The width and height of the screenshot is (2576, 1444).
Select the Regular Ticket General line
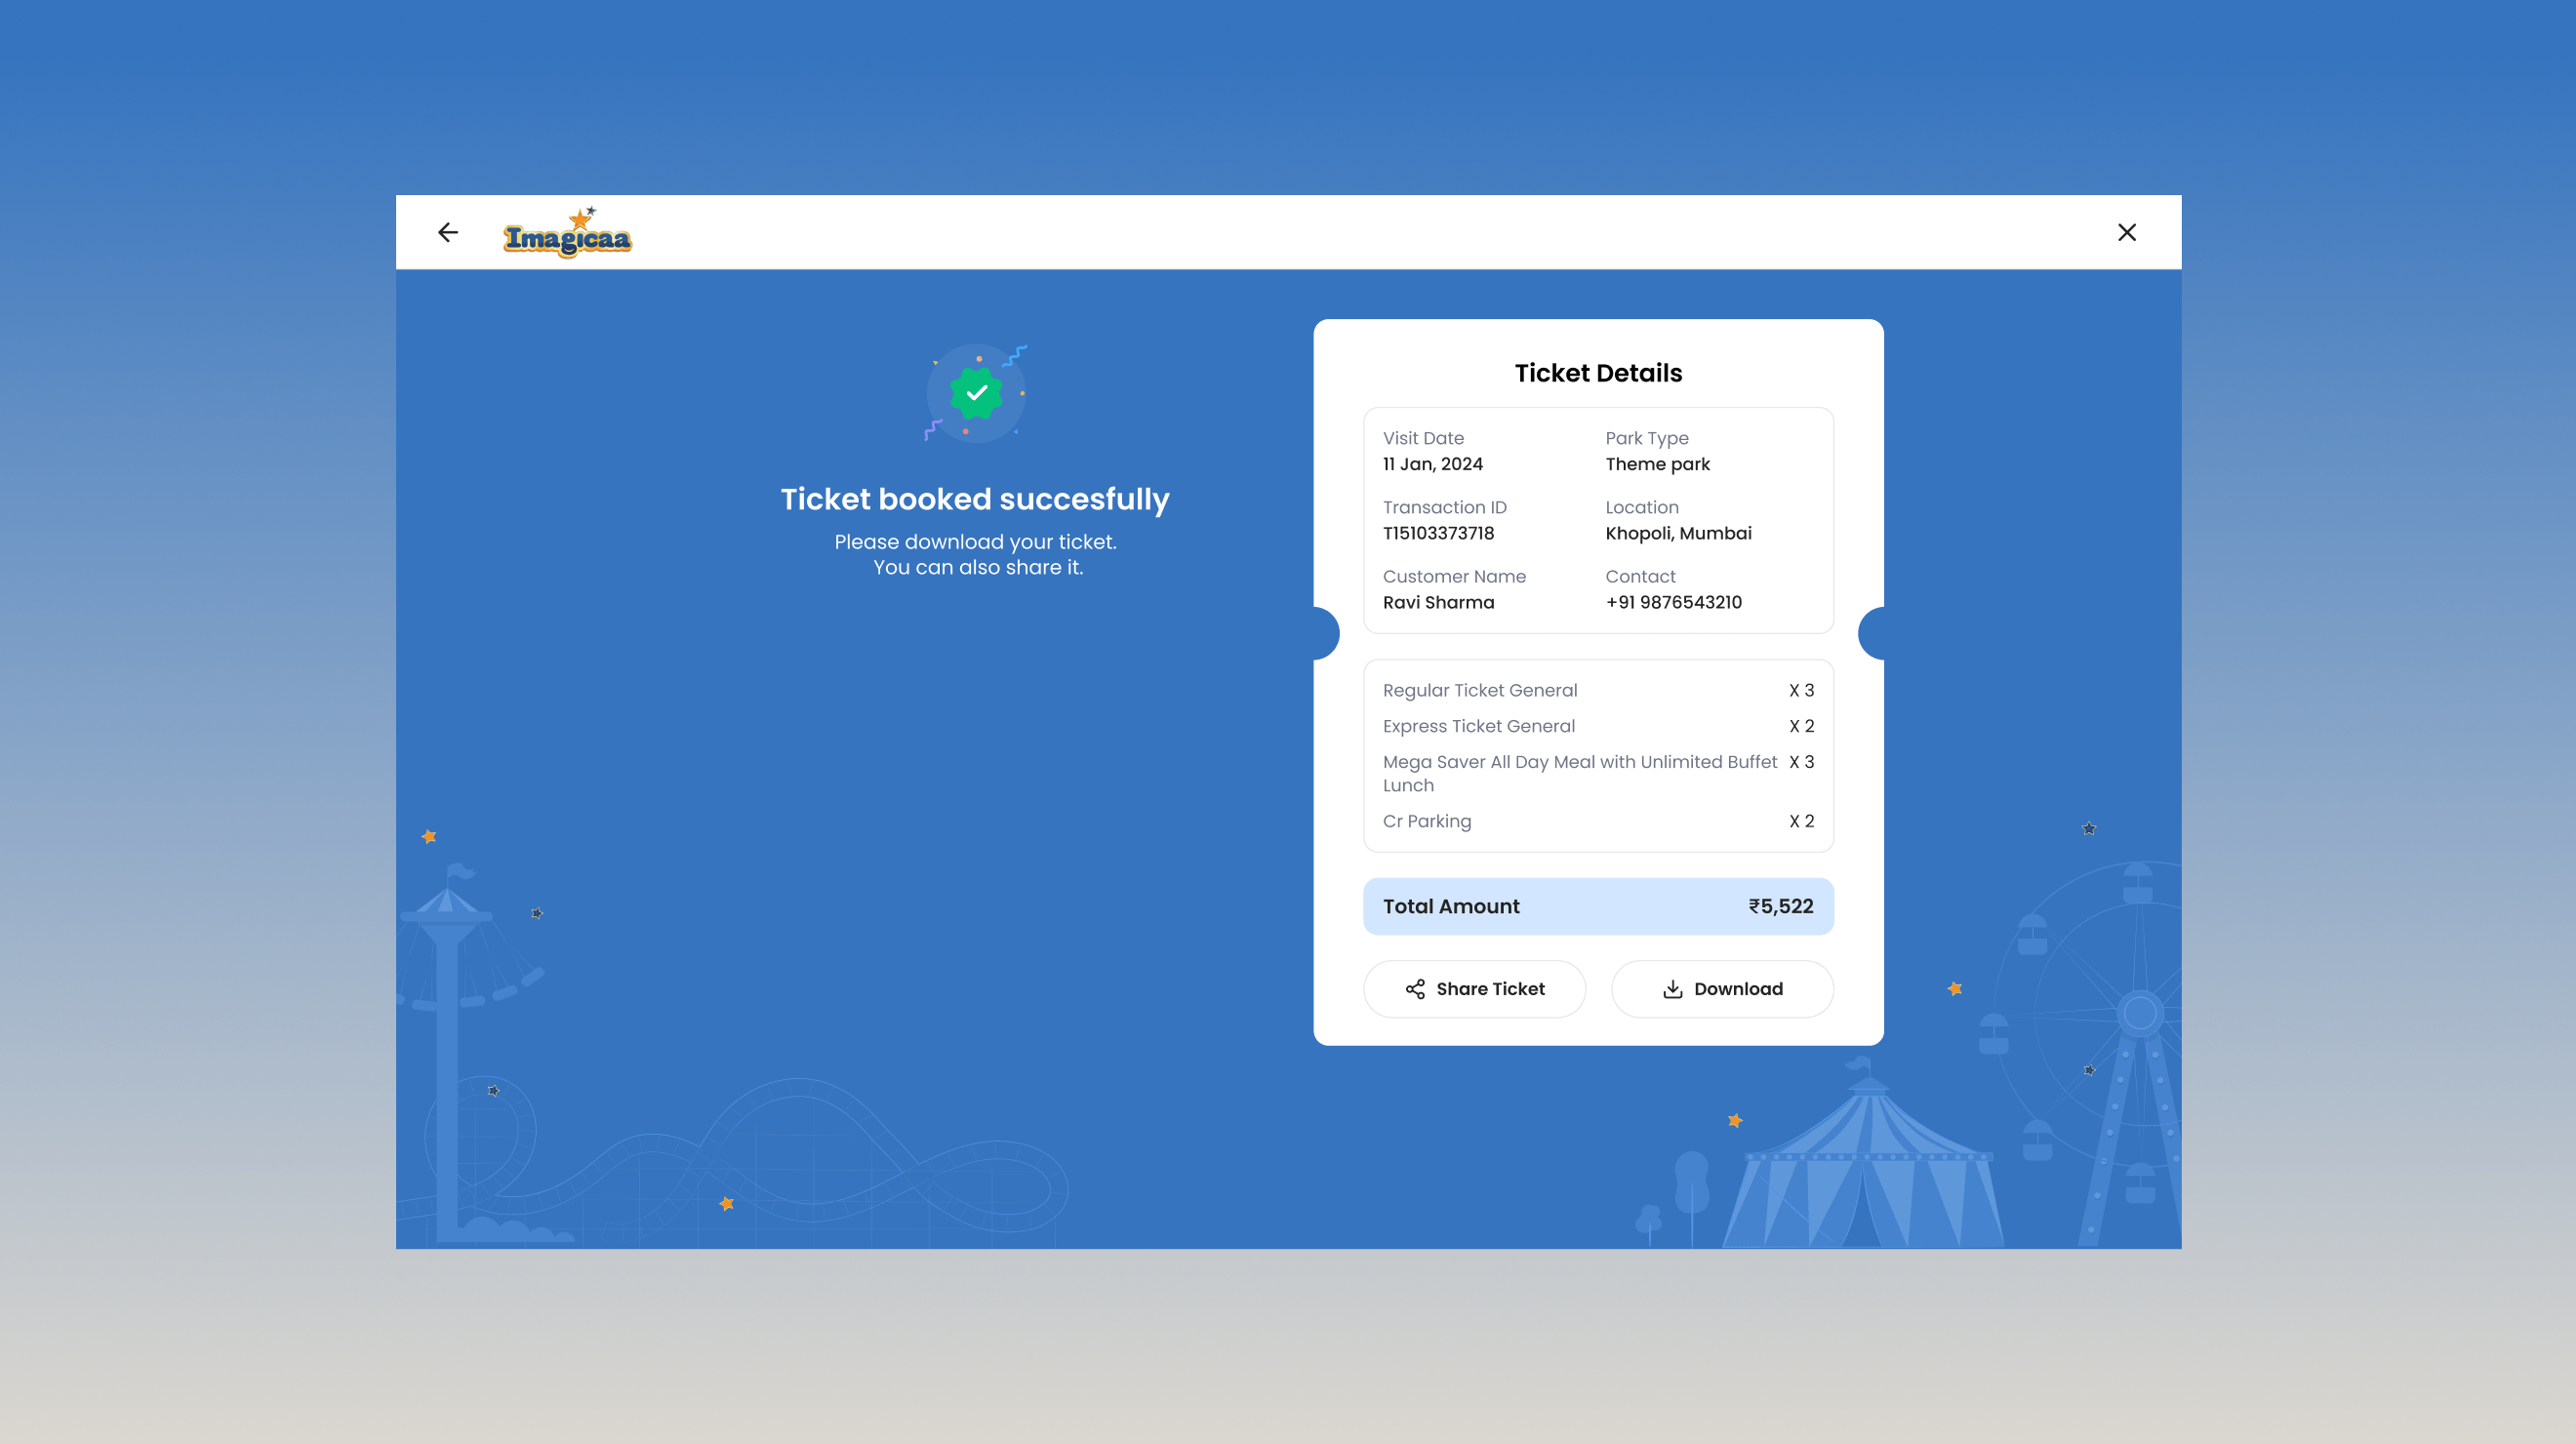pyautogui.click(x=1480, y=690)
